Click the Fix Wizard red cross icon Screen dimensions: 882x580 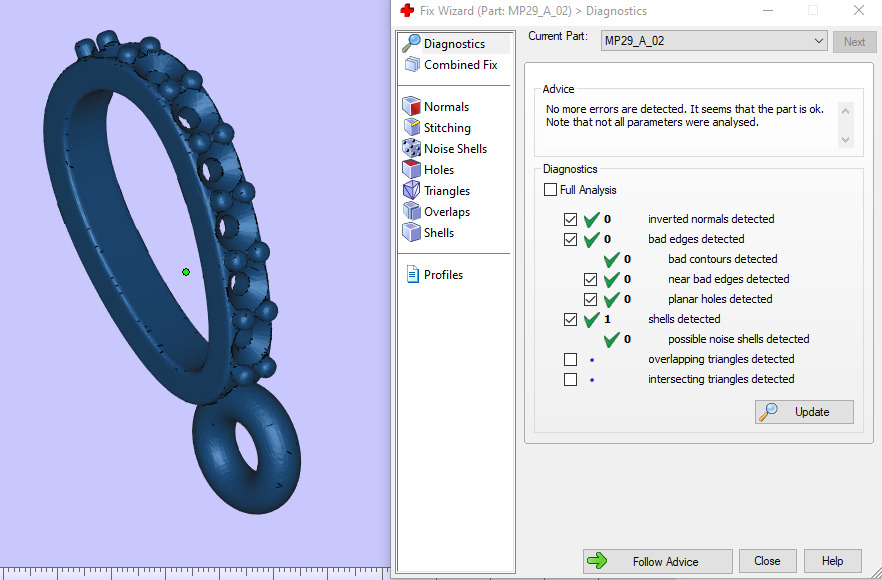[x=406, y=11]
